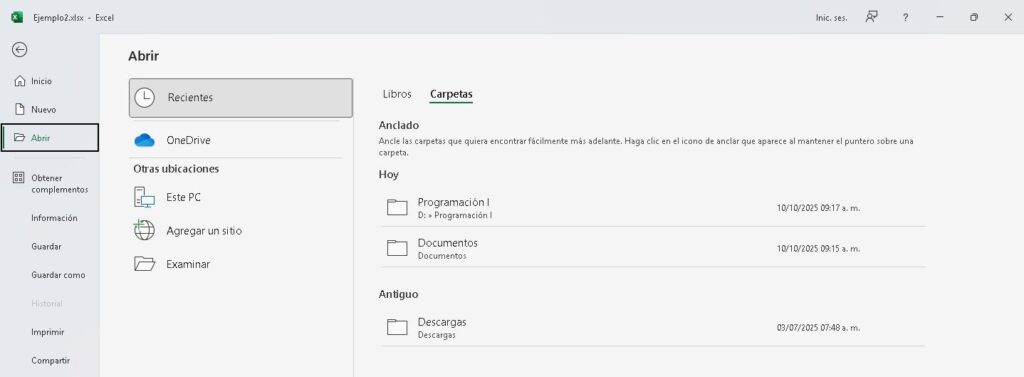
Task: Open the Programación I folder name
Action: 454,203
